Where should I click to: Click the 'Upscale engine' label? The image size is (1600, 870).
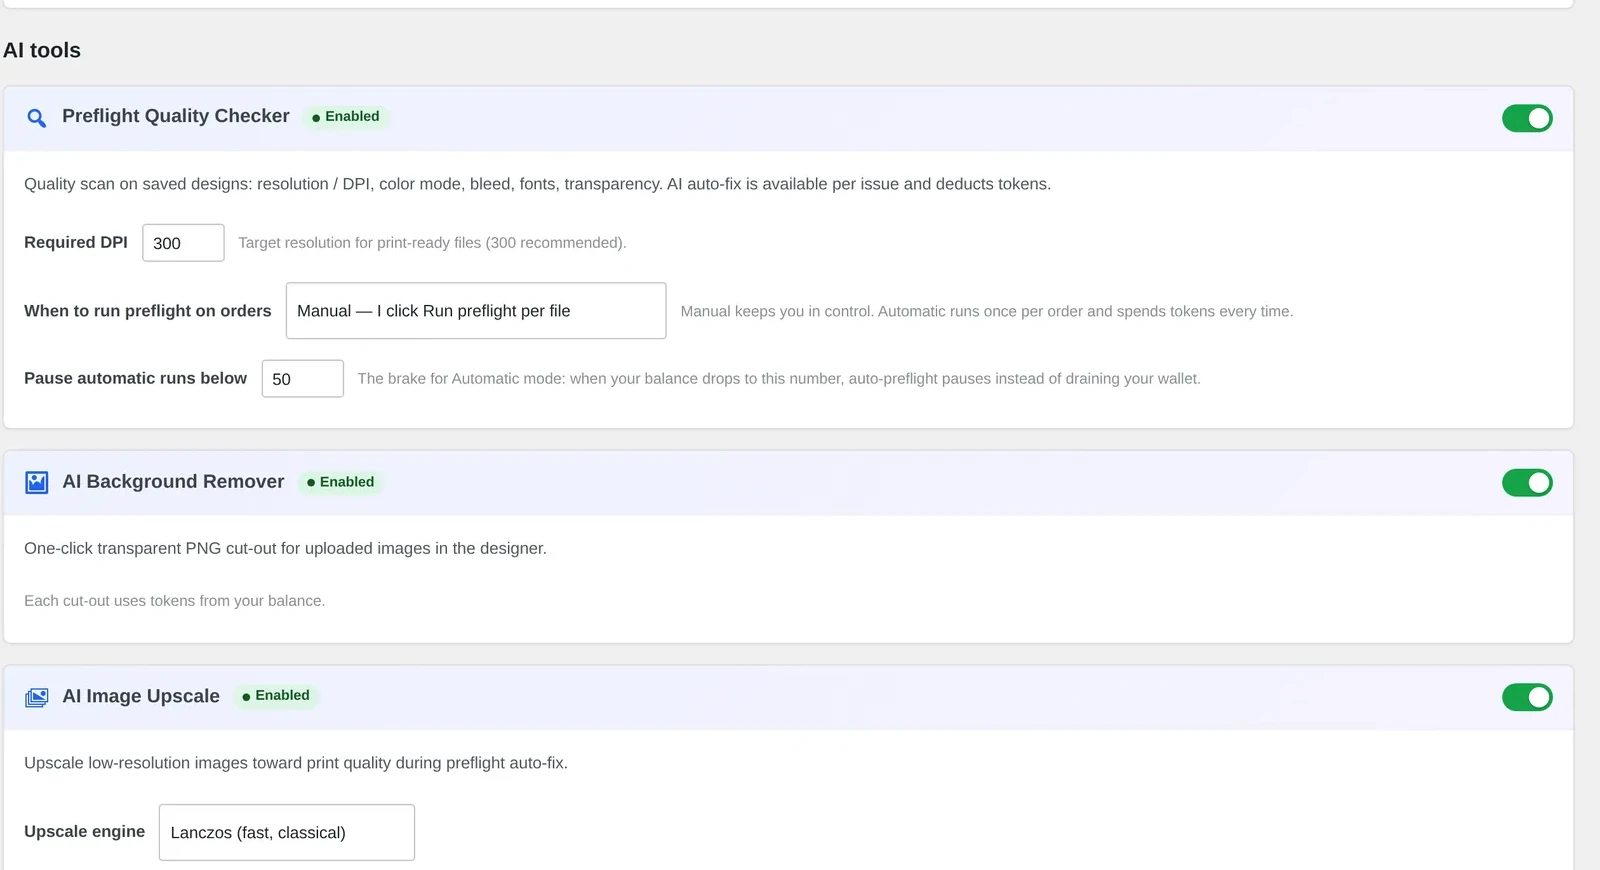[x=84, y=832]
